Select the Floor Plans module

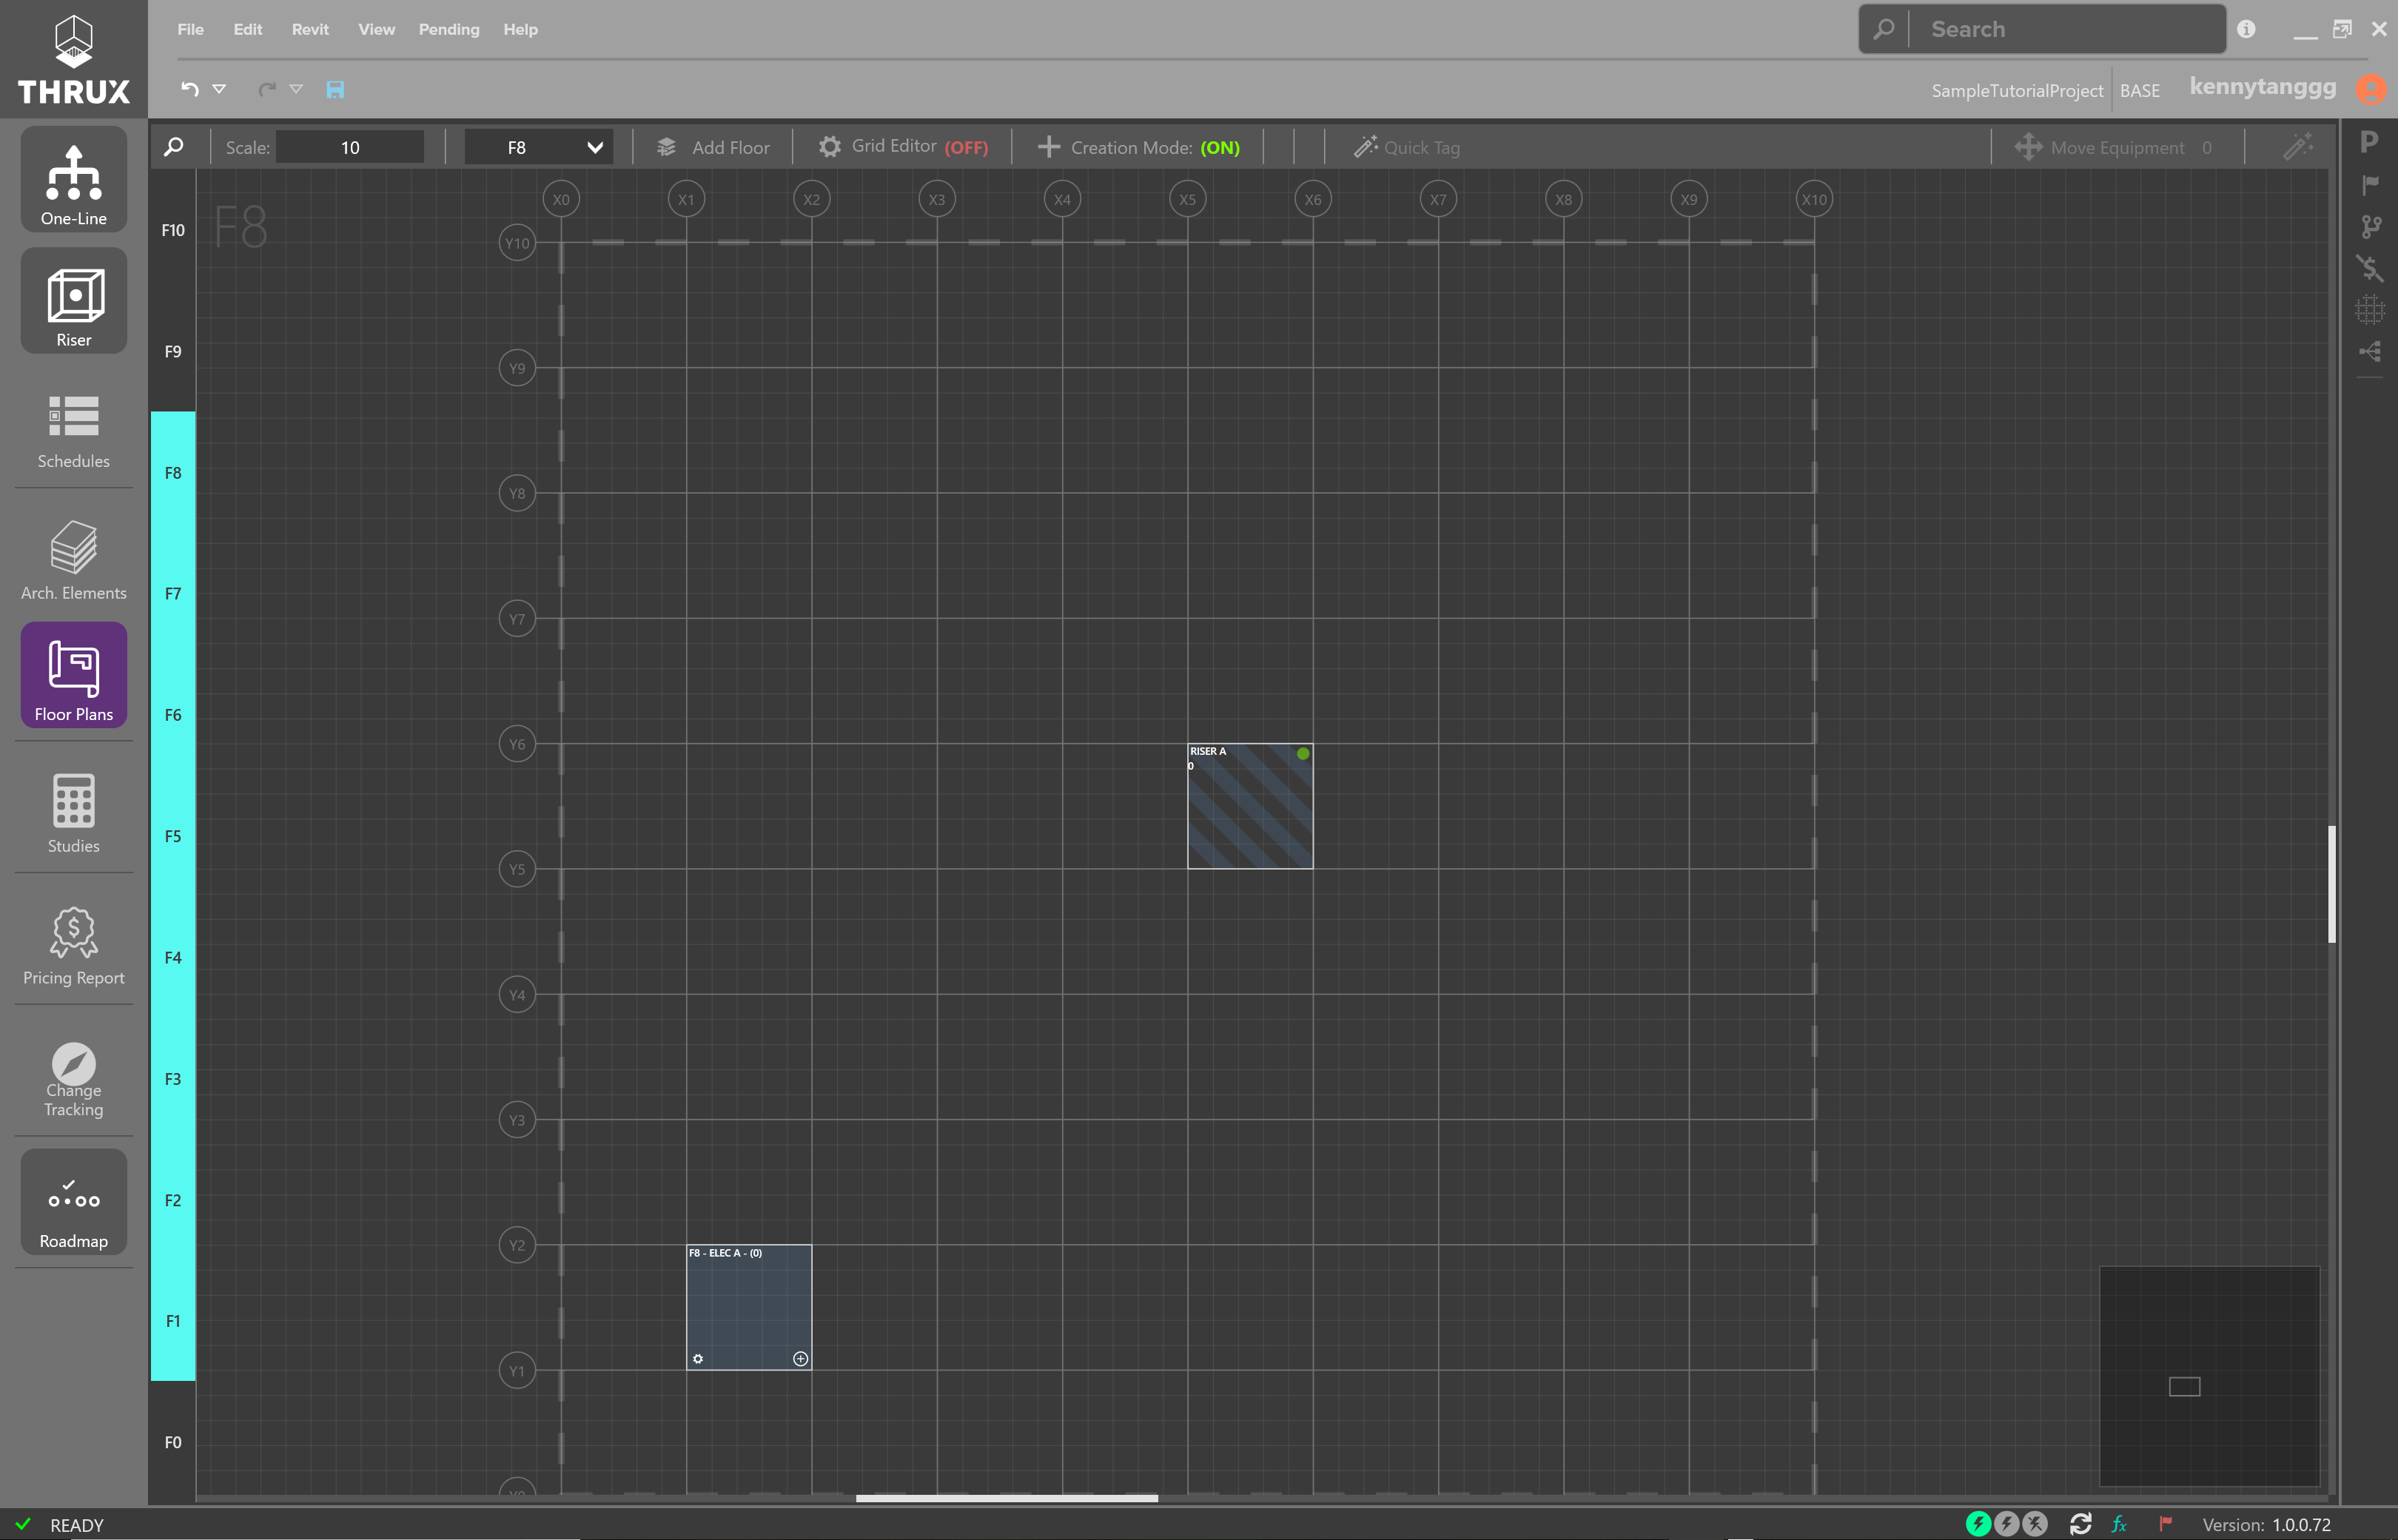click(x=73, y=676)
